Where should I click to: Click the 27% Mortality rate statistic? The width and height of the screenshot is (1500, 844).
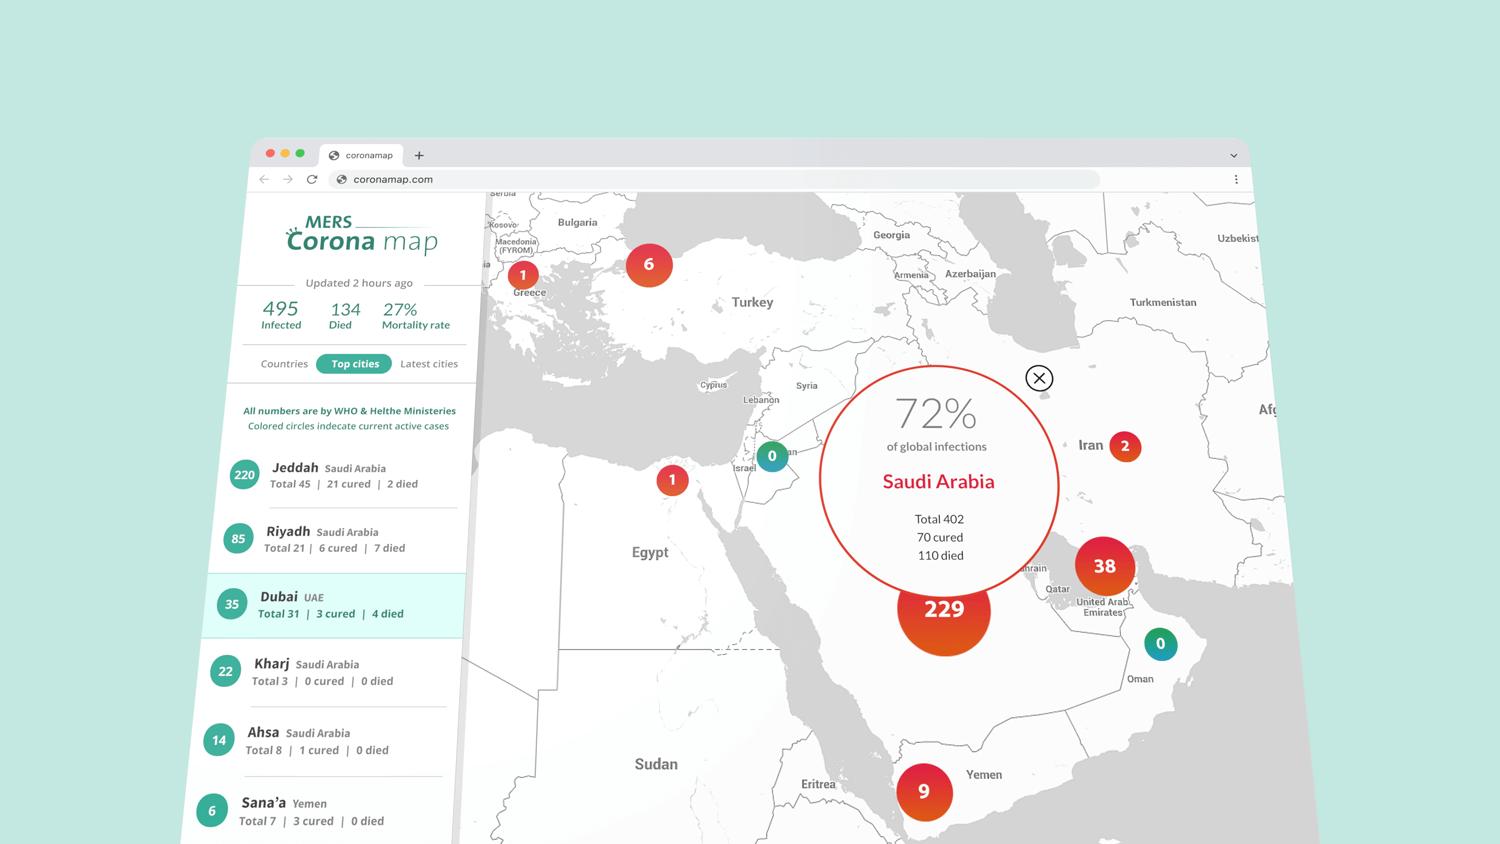415,315
